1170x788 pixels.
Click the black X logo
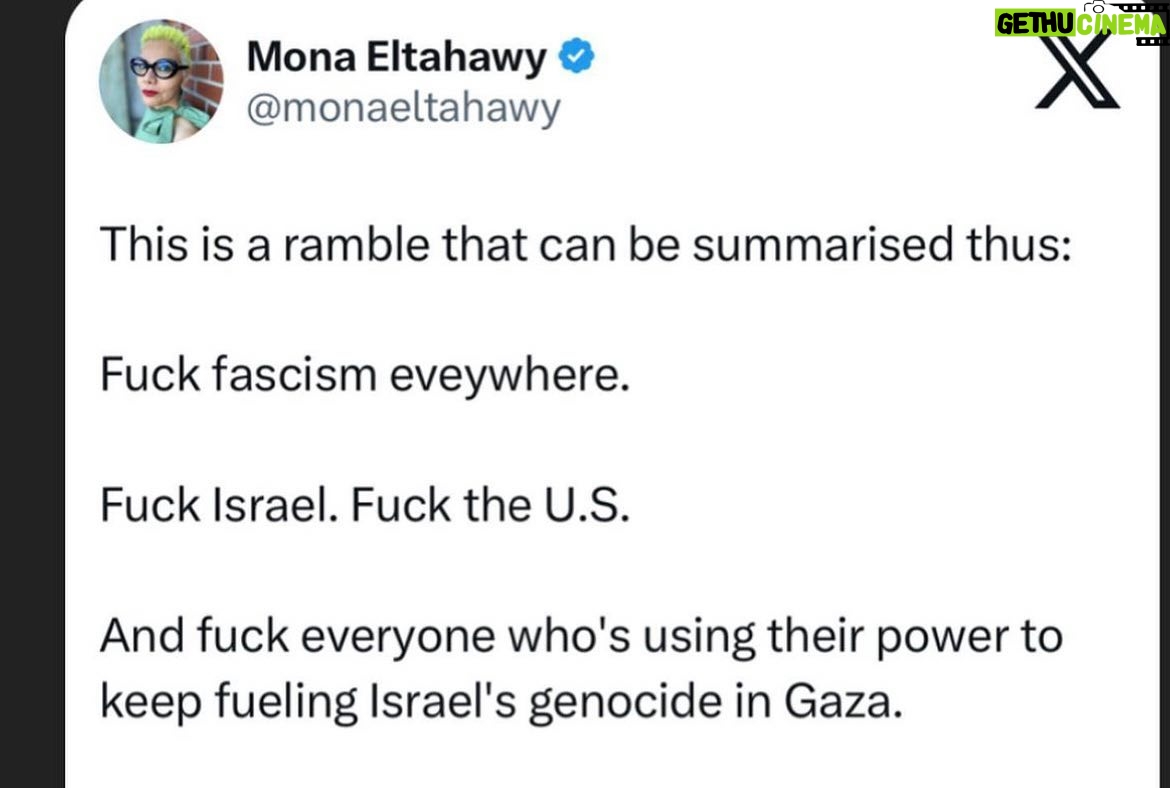click(x=1078, y=71)
